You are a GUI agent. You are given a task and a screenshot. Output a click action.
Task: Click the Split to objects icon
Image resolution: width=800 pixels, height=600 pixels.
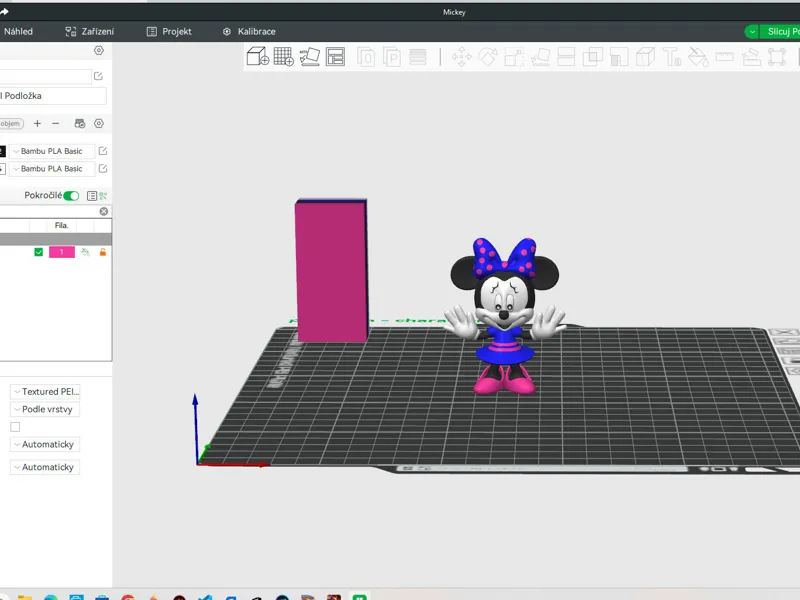coord(366,57)
